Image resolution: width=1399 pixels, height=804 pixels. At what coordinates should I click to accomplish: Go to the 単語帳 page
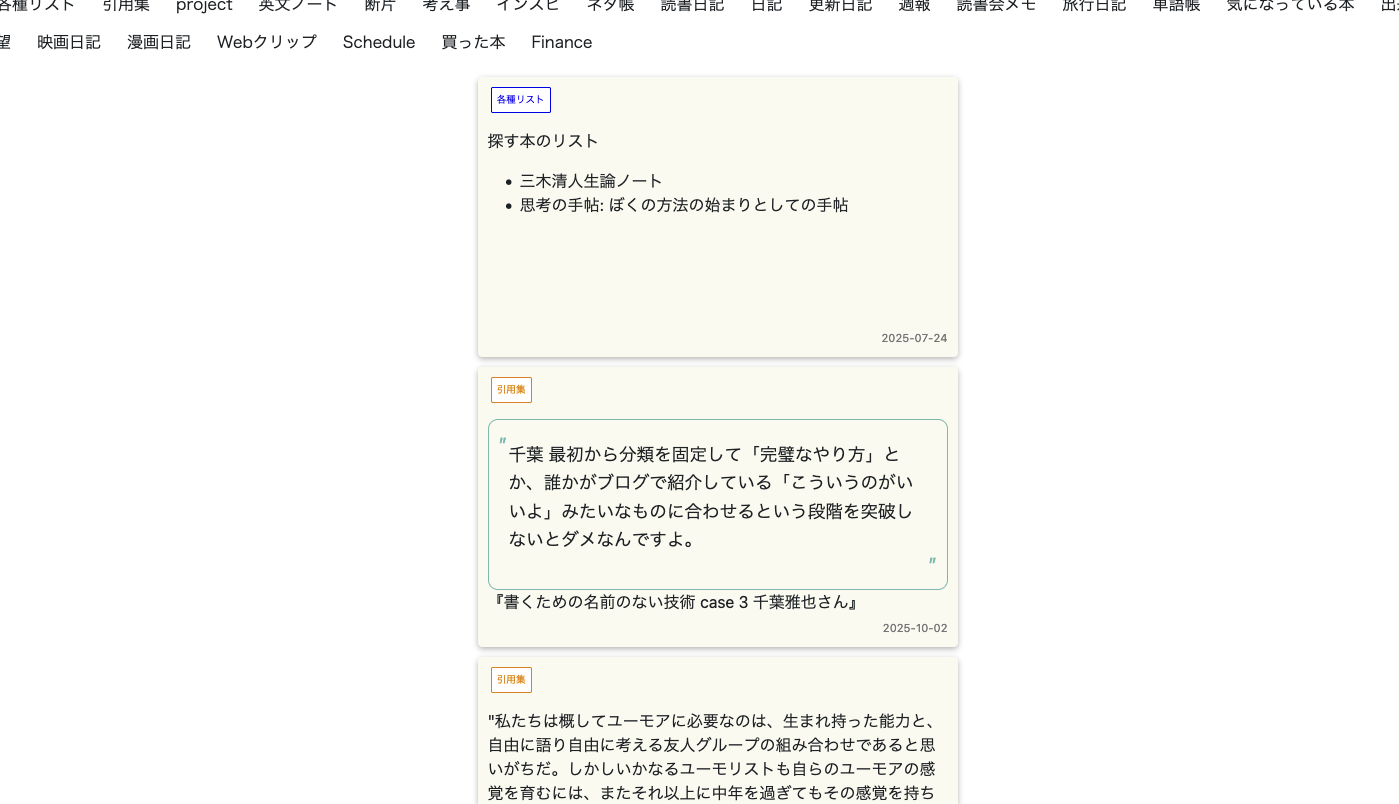click(x=1175, y=7)
